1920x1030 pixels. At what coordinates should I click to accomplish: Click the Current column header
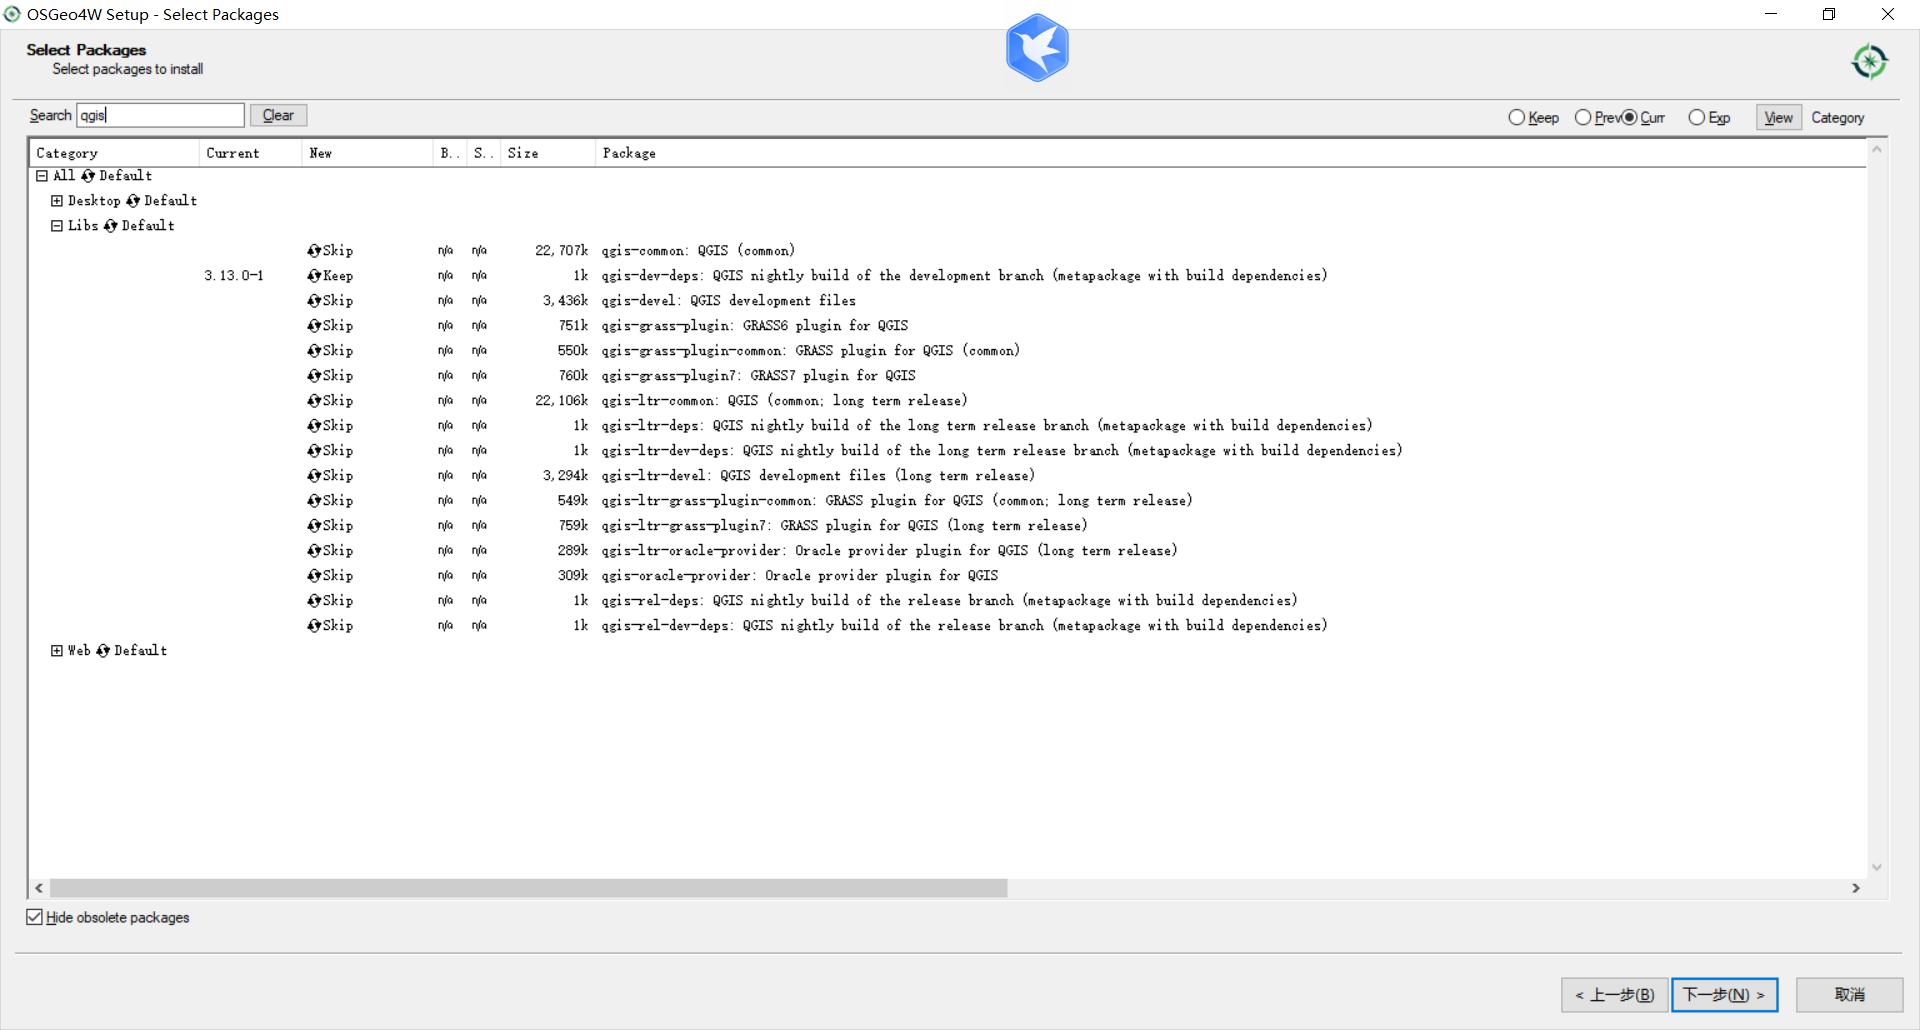coord(250,153)
